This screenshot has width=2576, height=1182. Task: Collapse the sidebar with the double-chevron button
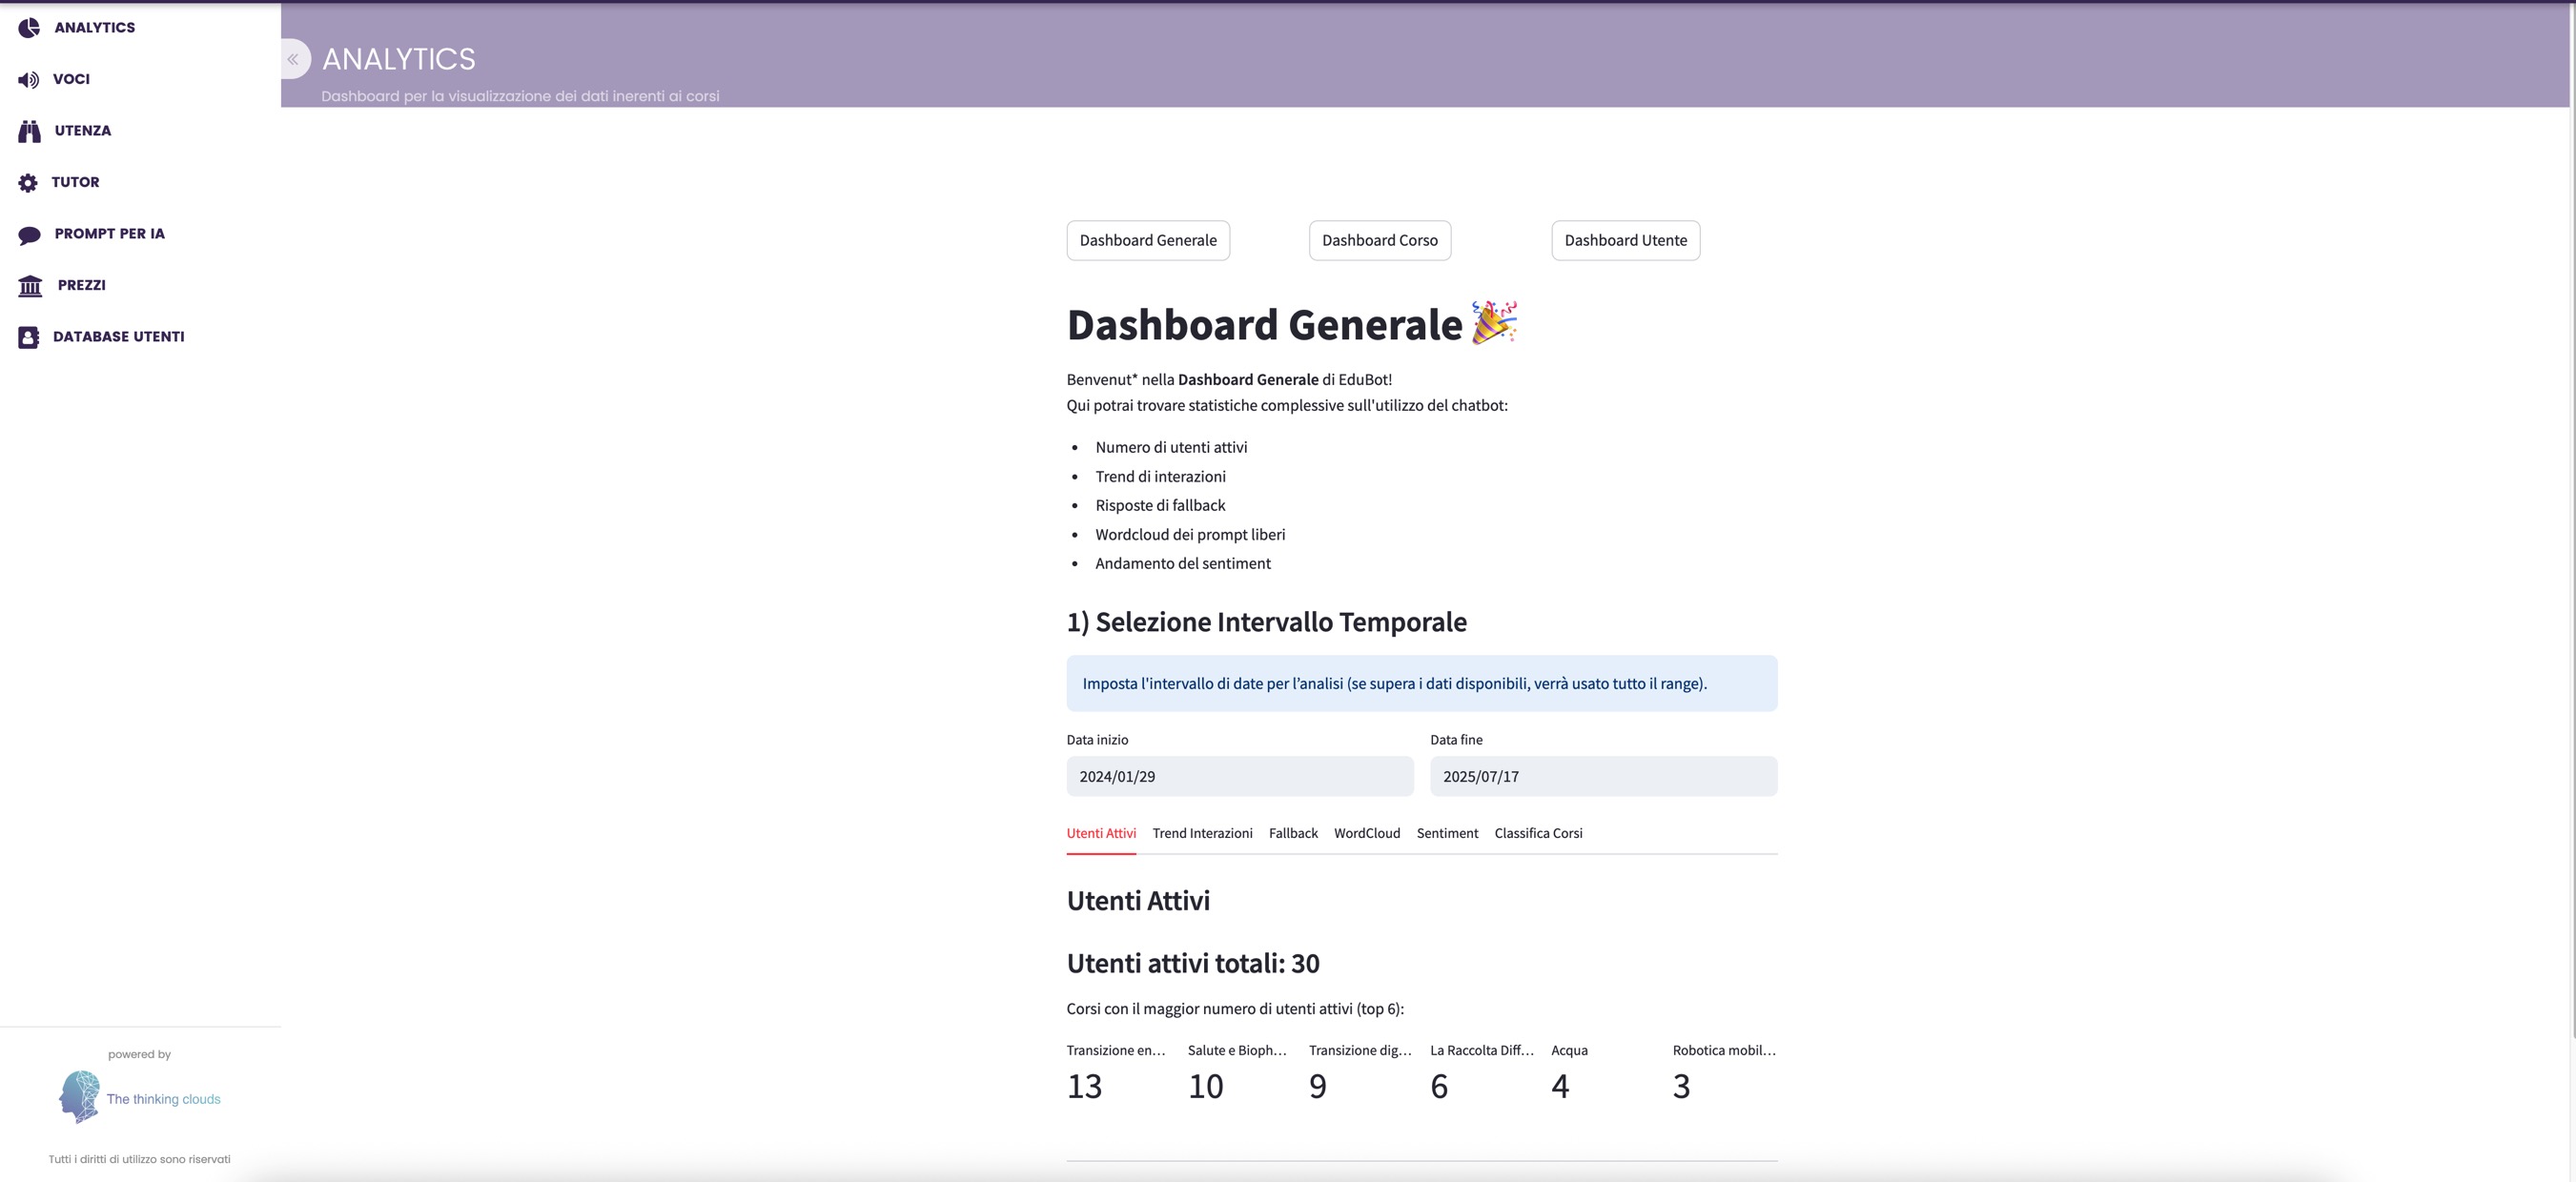(293, 60)
